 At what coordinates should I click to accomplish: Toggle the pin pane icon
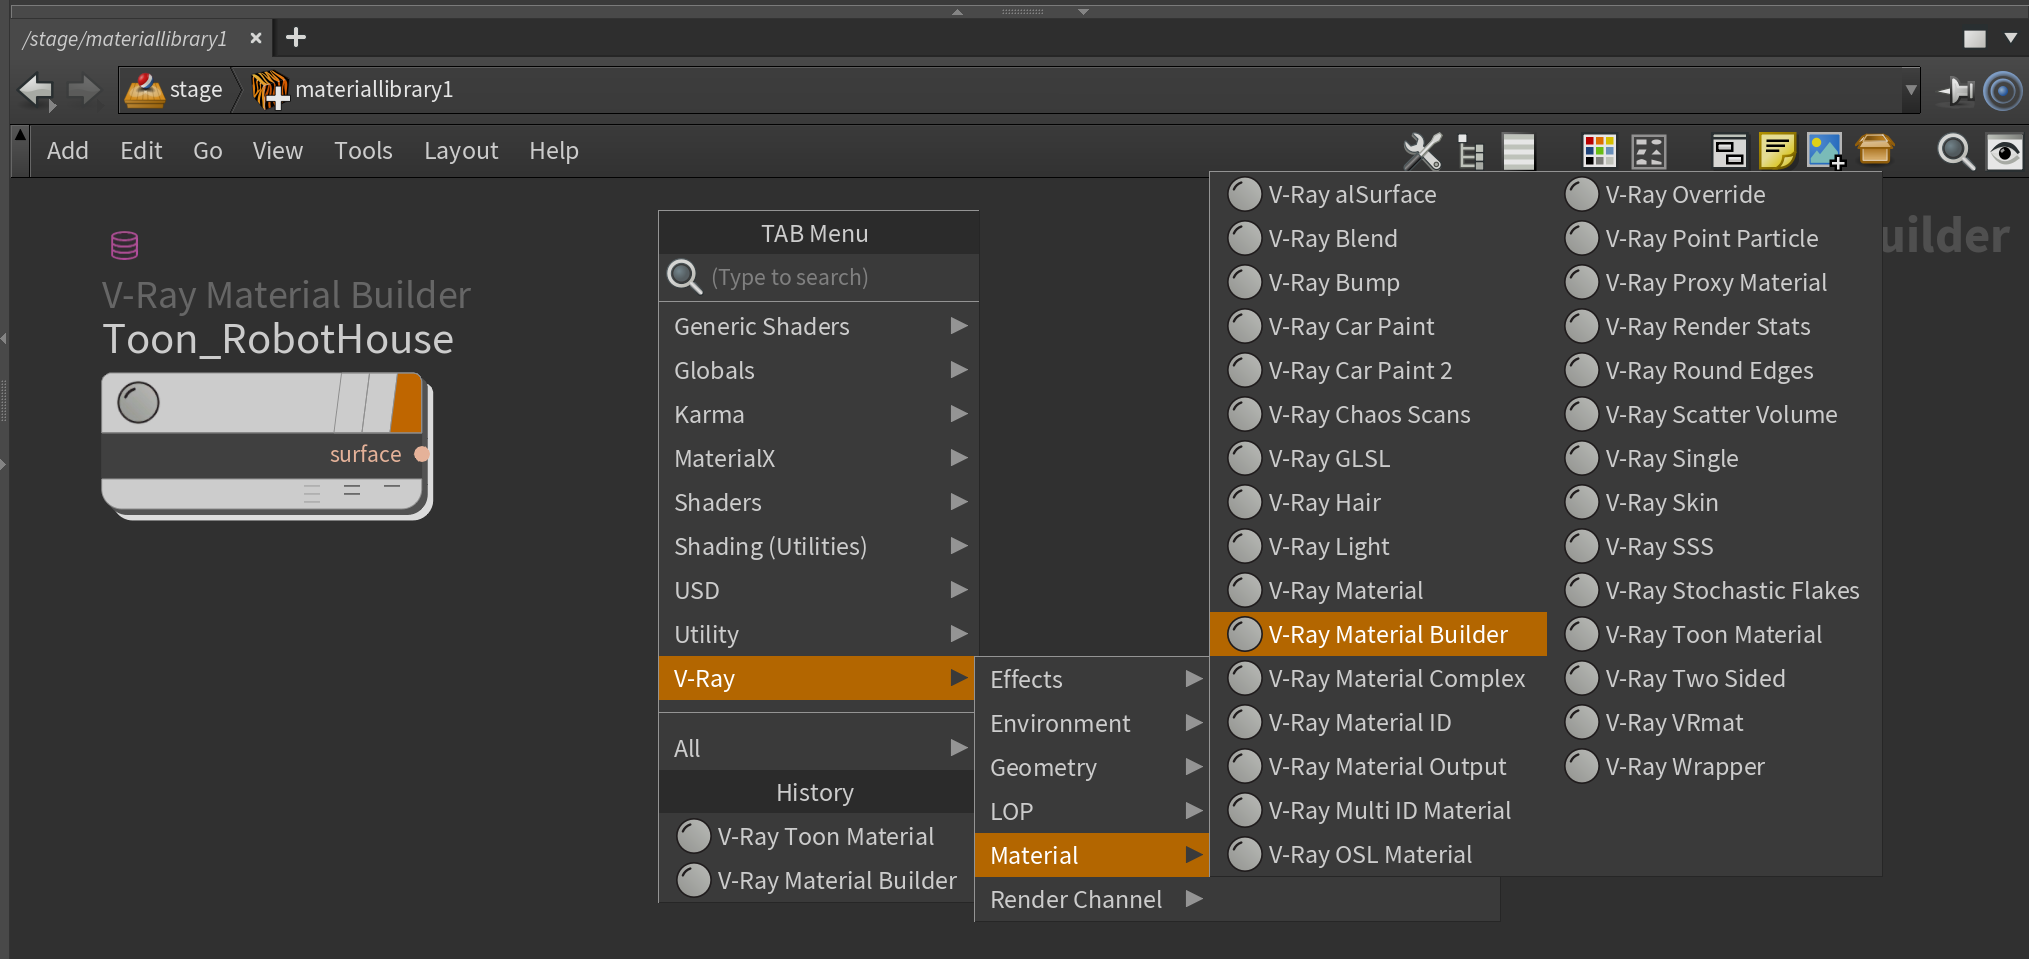point(1955,91)
